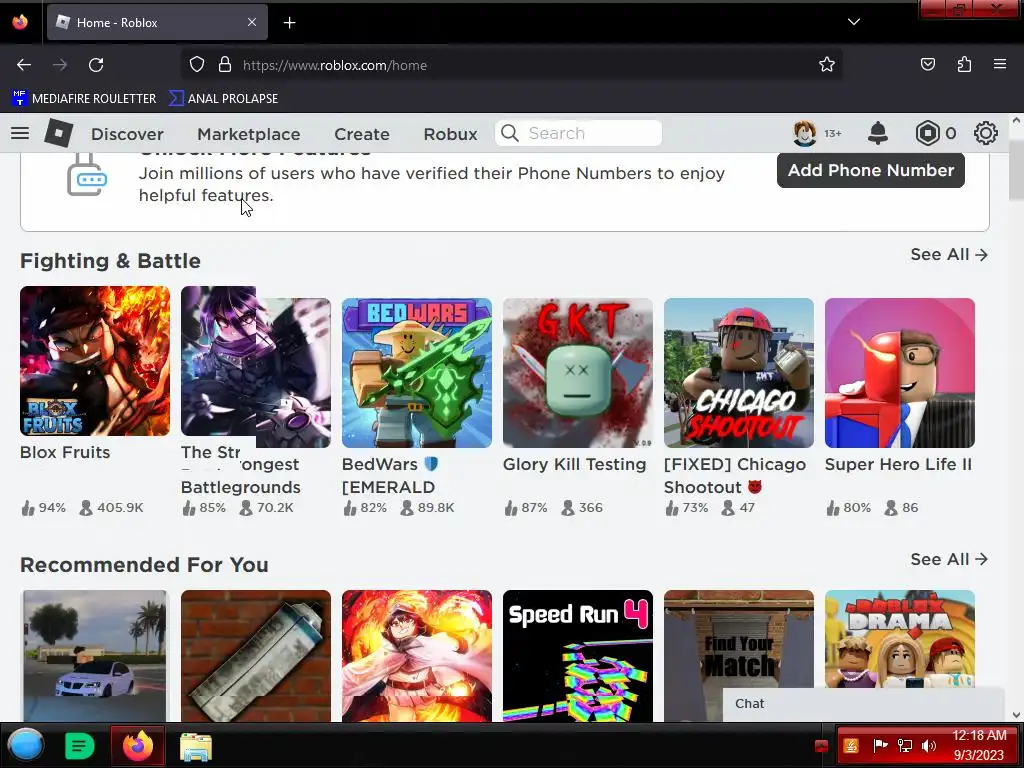Click the volume speaker tray icon
The image size is (1024, 768).
928,746
